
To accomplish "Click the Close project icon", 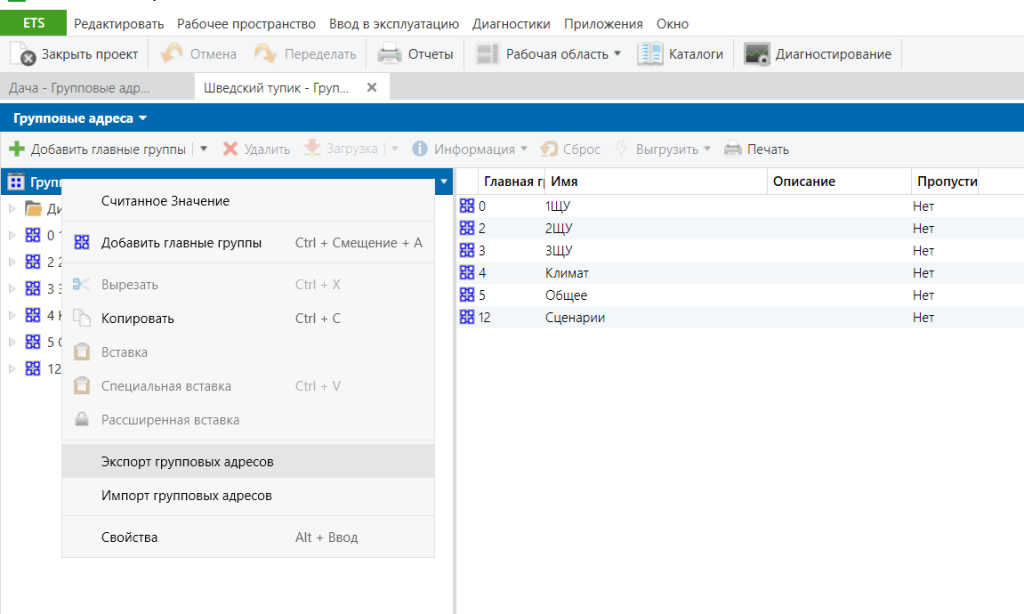I will point(23,54).
